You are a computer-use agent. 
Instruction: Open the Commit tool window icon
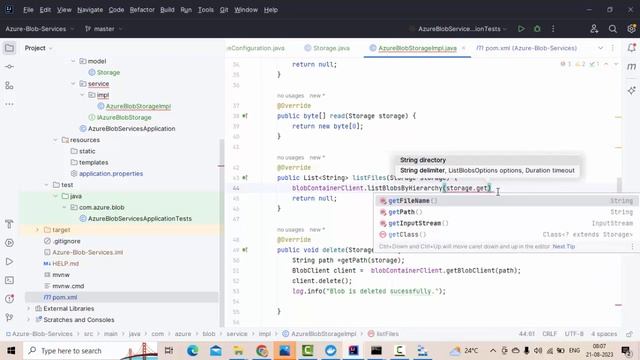click(9, 67)
